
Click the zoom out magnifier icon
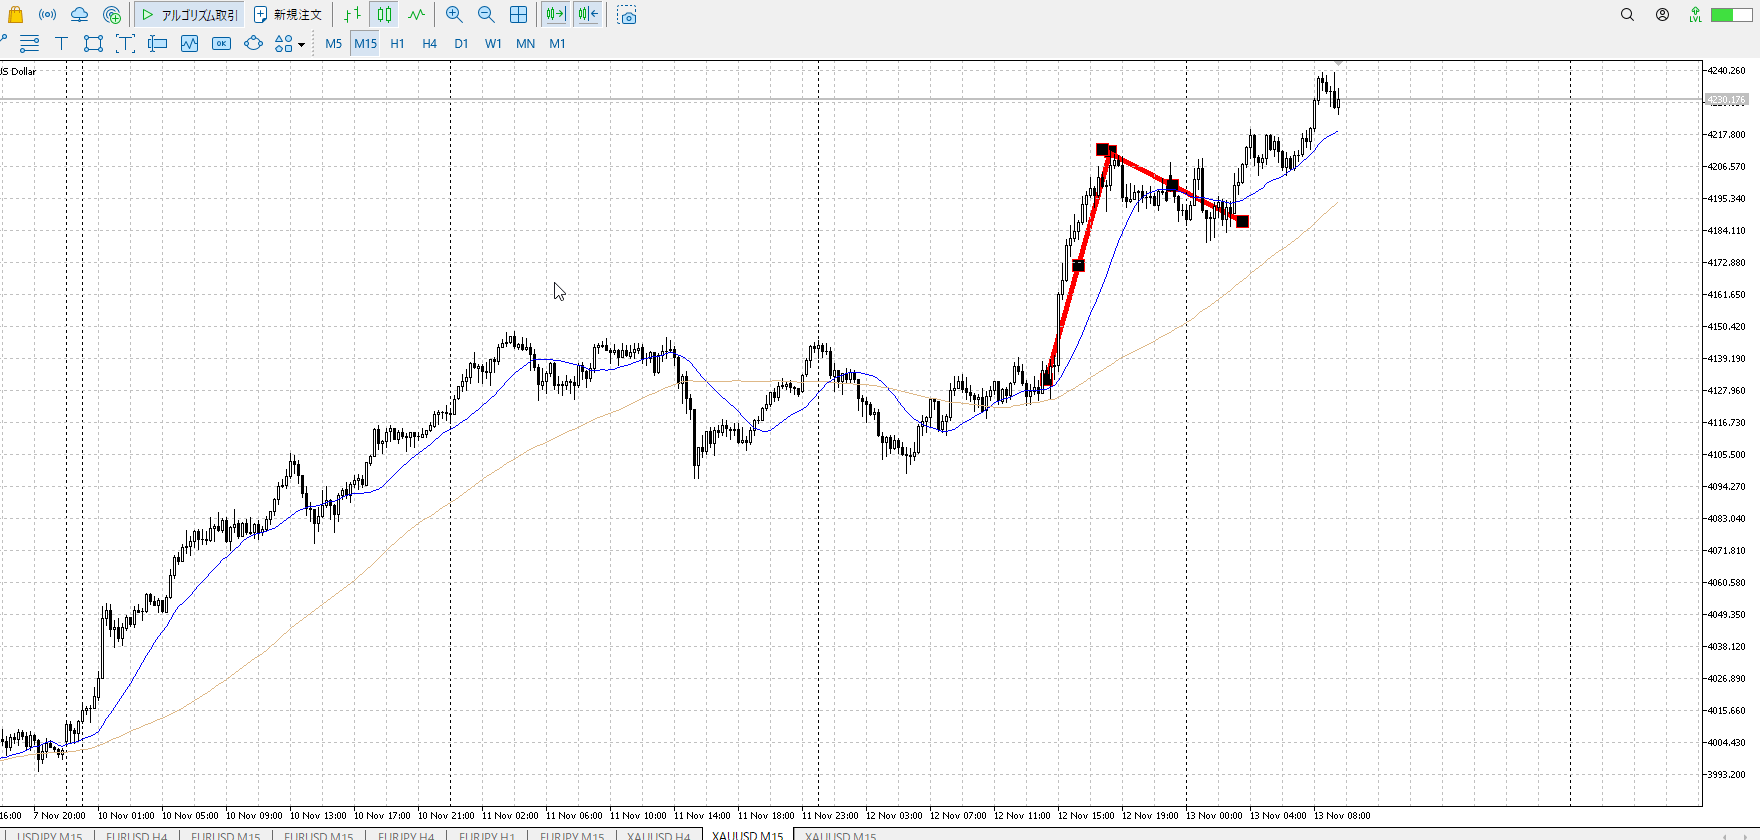click(486, 15)
